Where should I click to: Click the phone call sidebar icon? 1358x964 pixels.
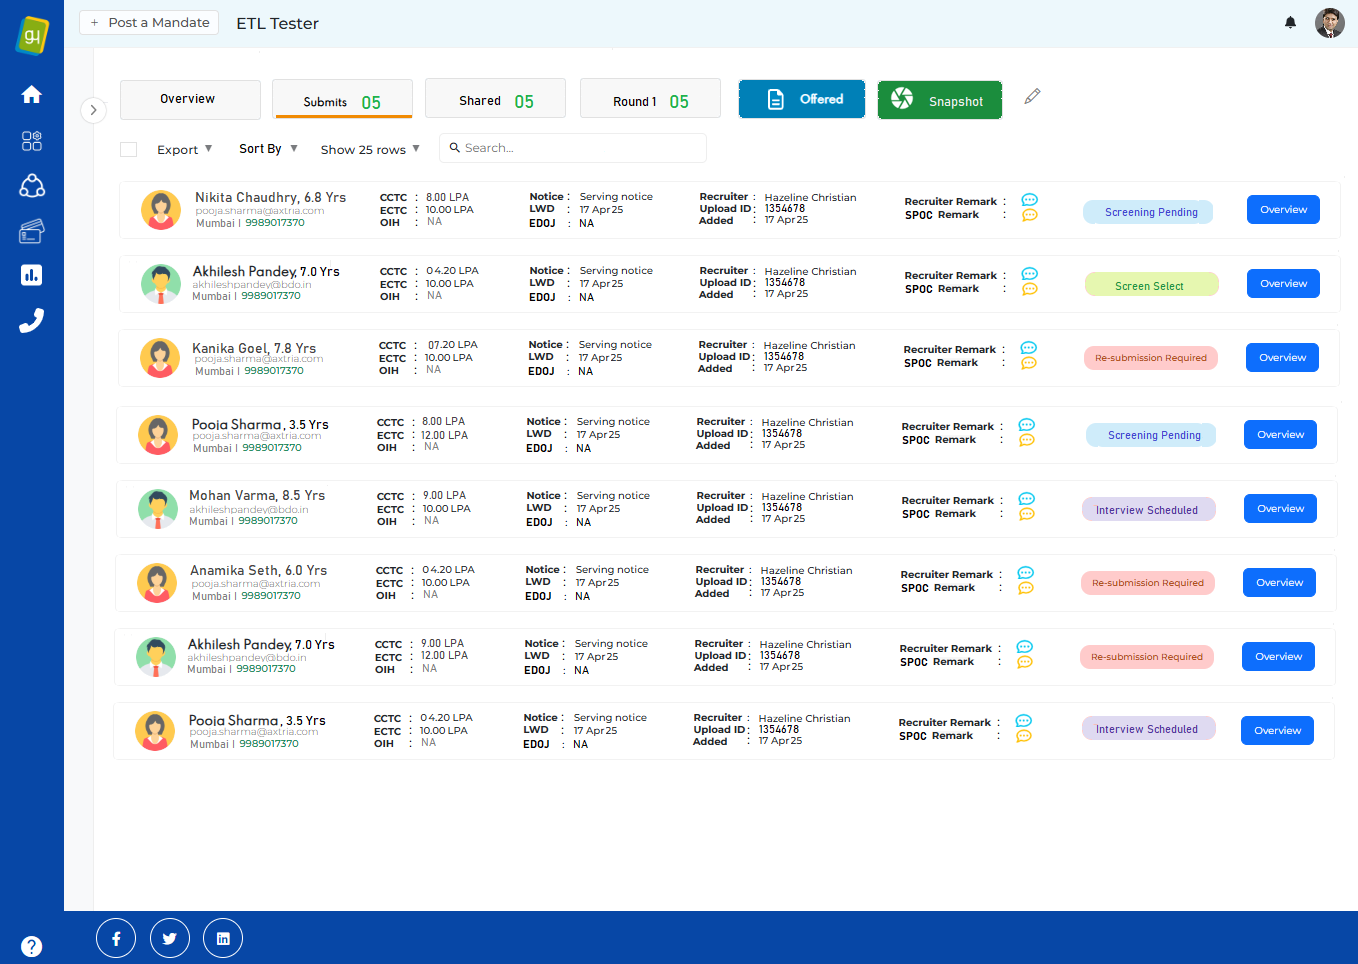[x=32, y=320]
